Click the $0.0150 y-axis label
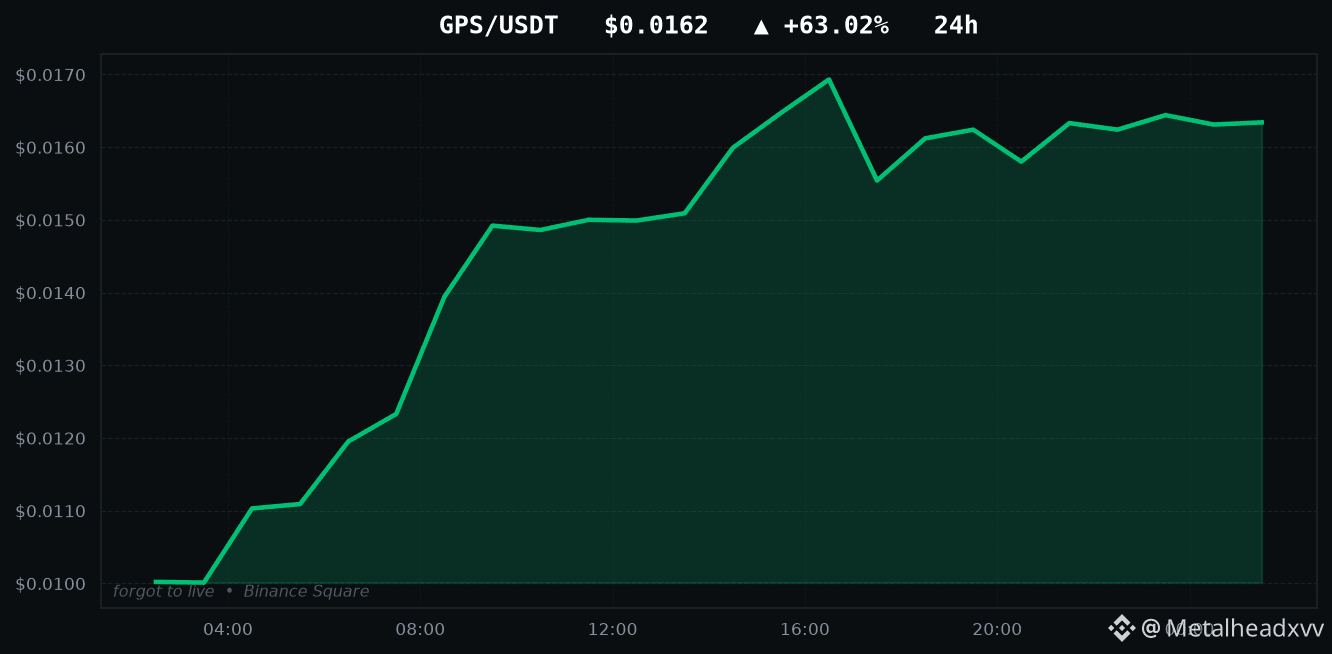The width and height of the screenshot is (1332, 654). pos(51,220)
